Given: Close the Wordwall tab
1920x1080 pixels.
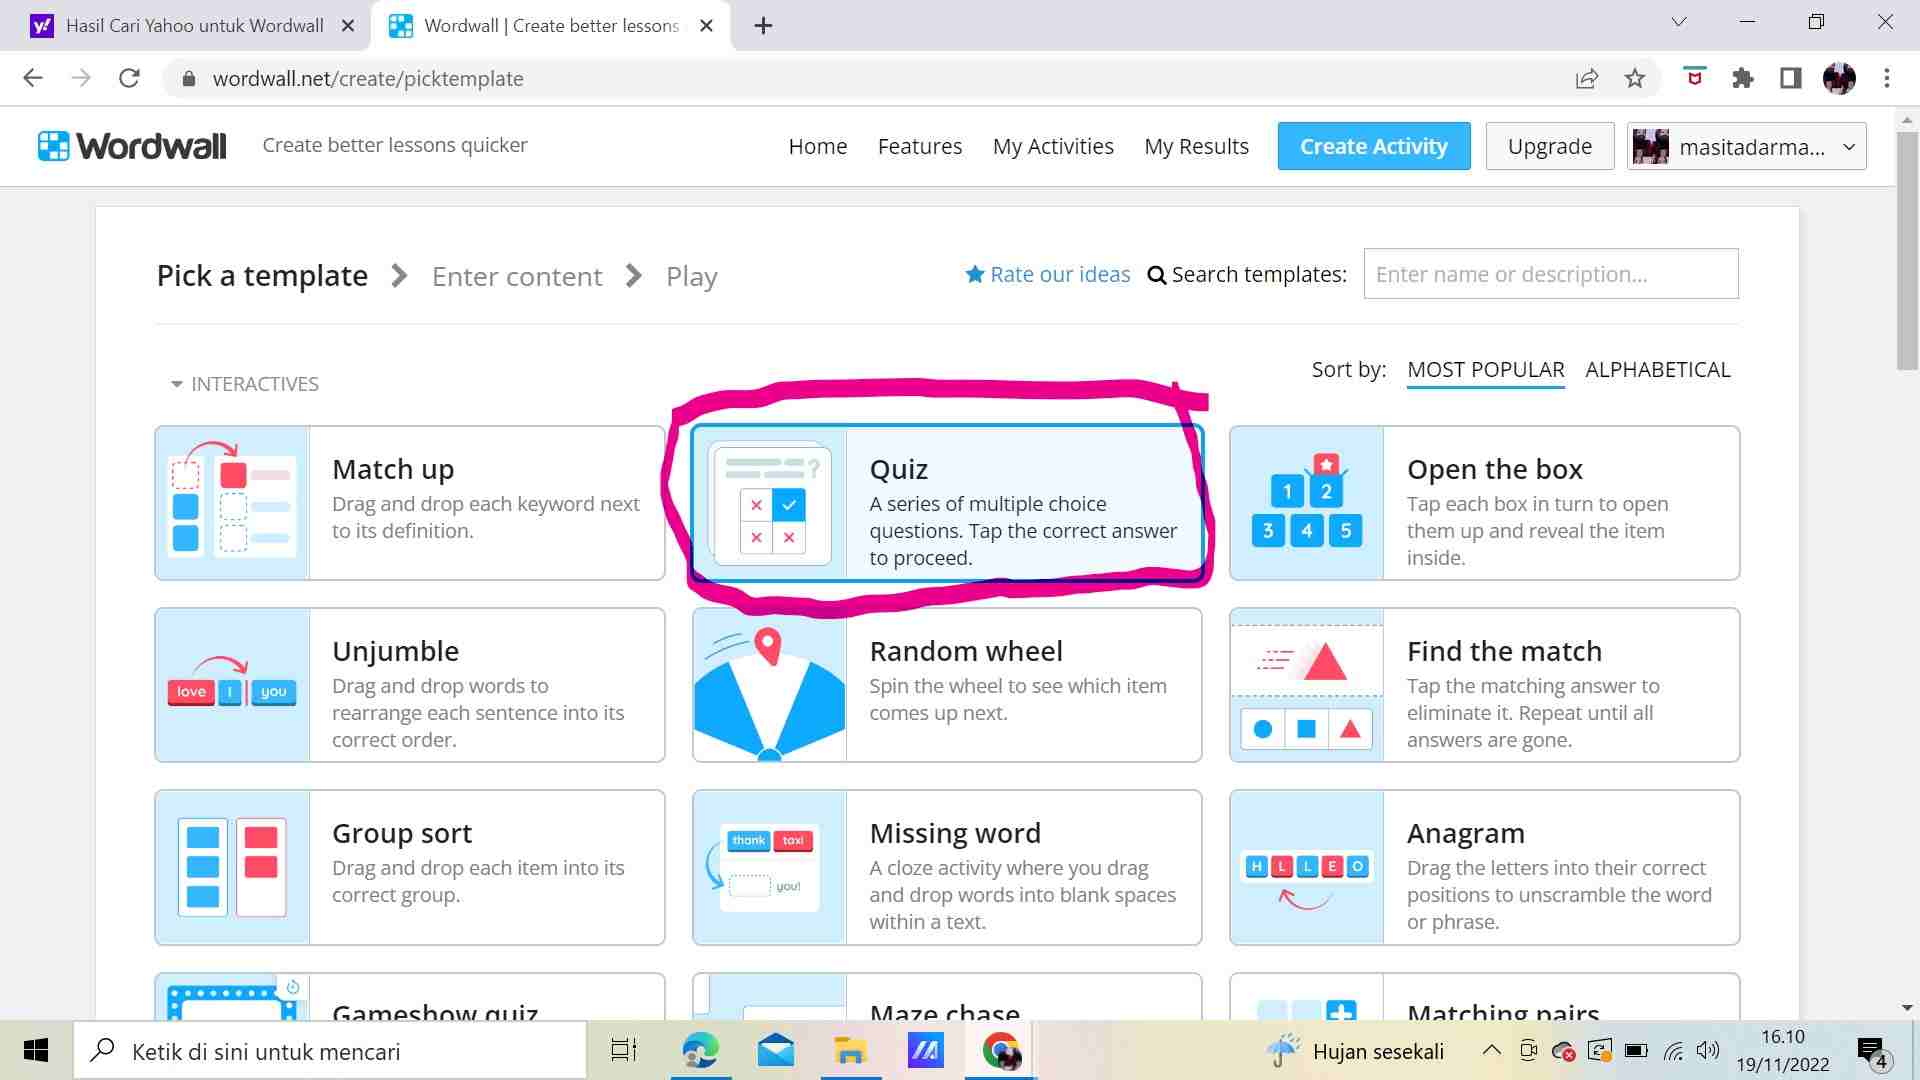Looking at the screenshot, I should point(706,26).
